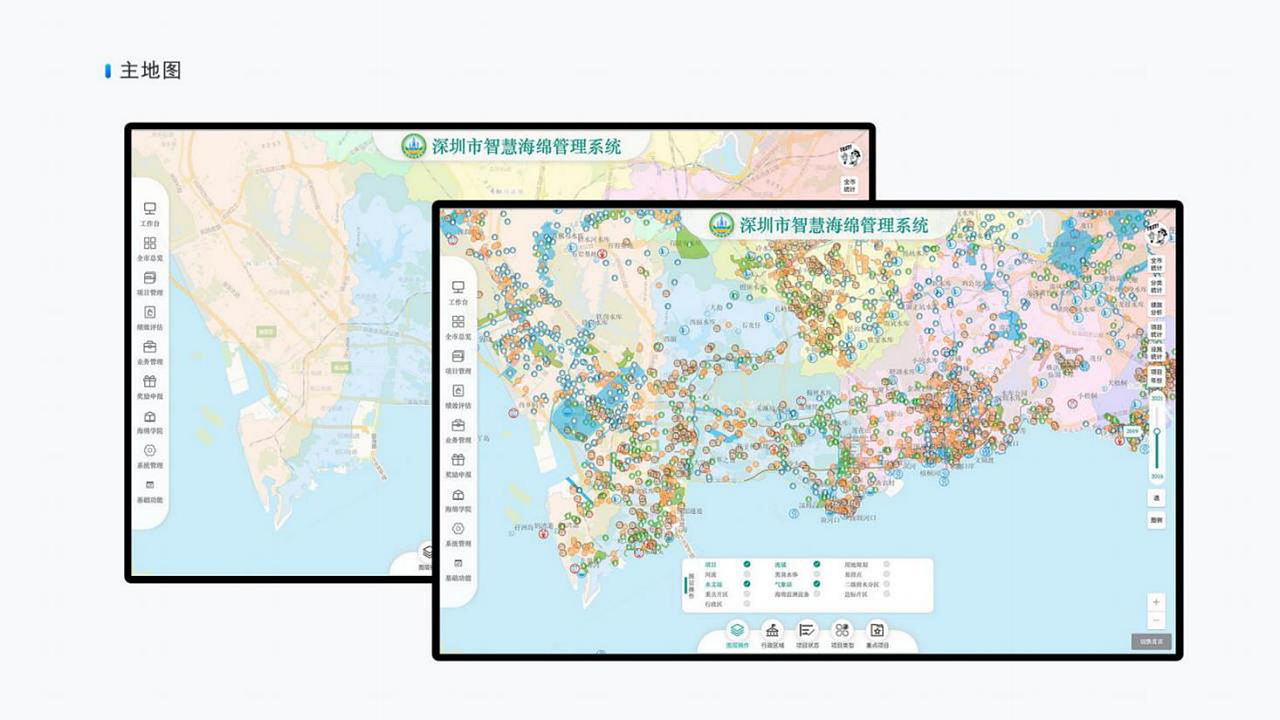Click the year slider handle
The image size is (1280, 720).
(1157, 431)
